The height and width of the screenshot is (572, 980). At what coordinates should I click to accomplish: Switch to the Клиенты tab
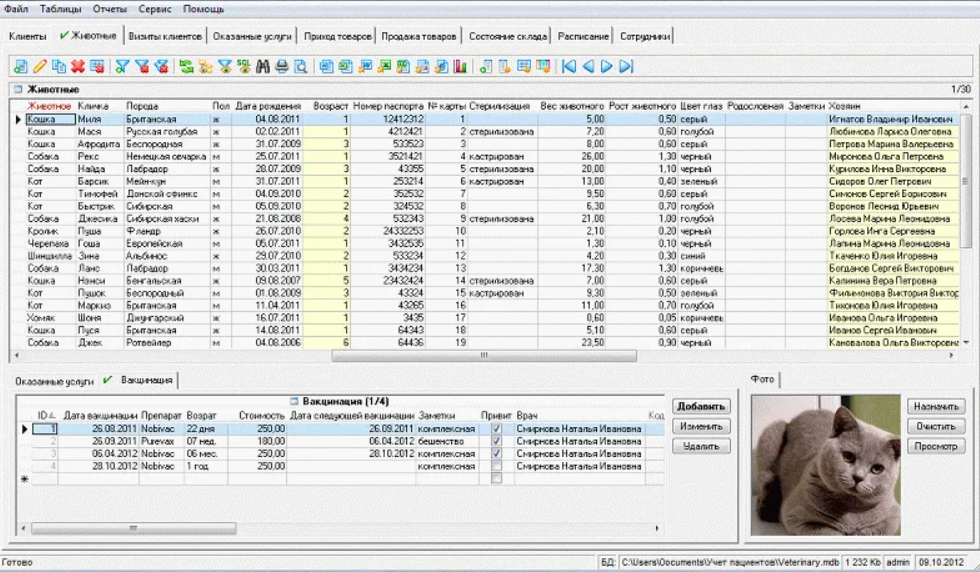[x=28, y=36]
